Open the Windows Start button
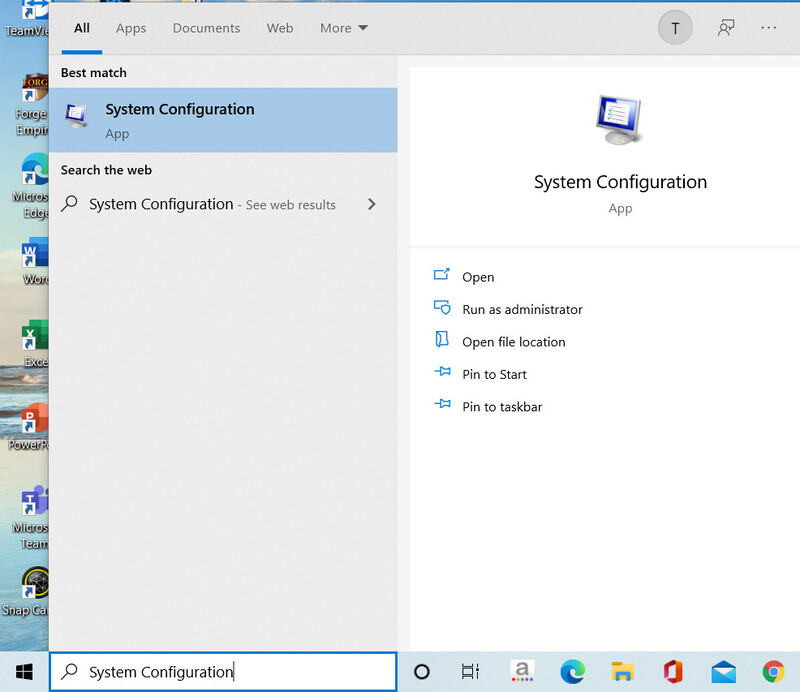This screenshot has height=692, width=800. point(24,672)
